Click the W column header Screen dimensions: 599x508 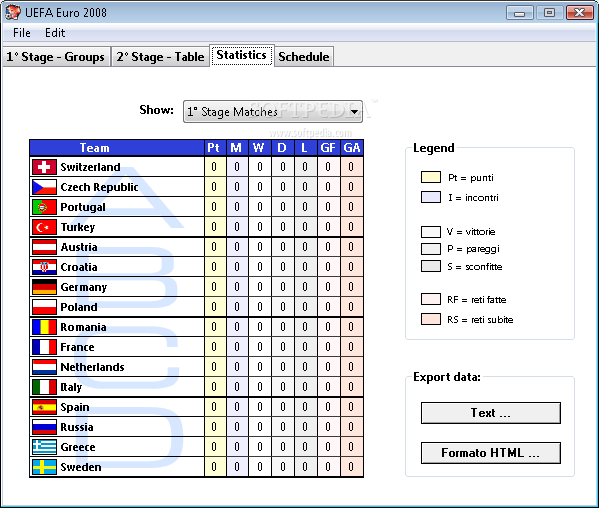pos(259,148)
